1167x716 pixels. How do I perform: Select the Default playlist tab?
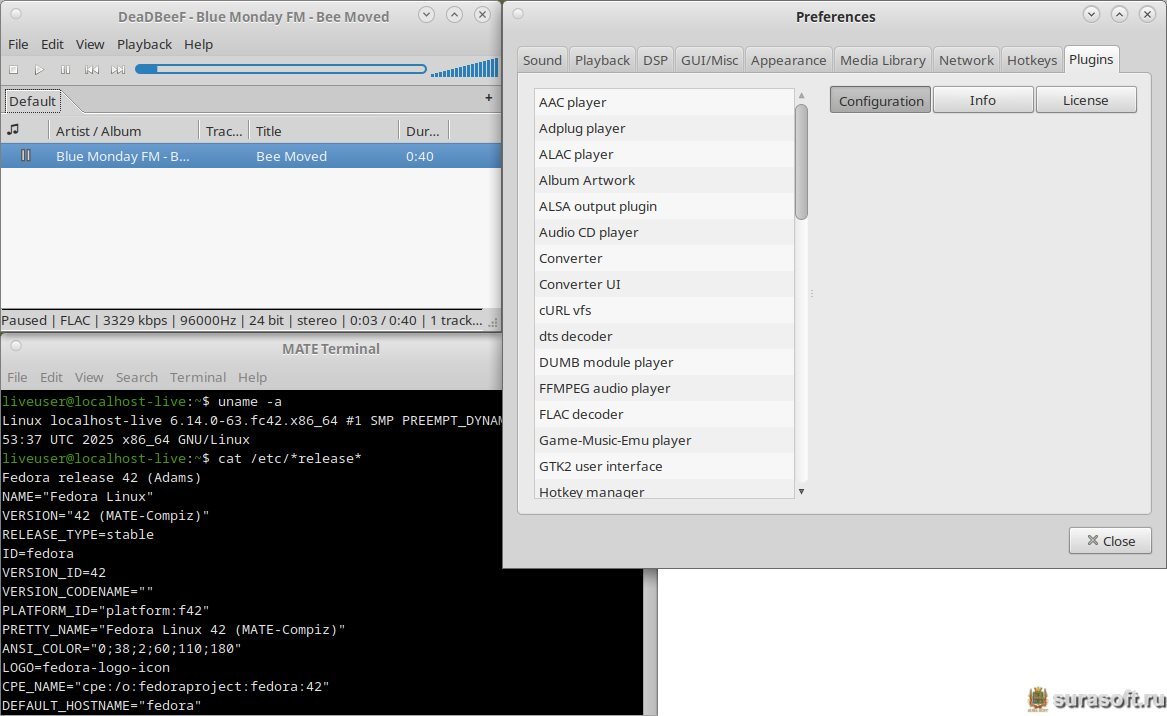click(x=32, y=101)
